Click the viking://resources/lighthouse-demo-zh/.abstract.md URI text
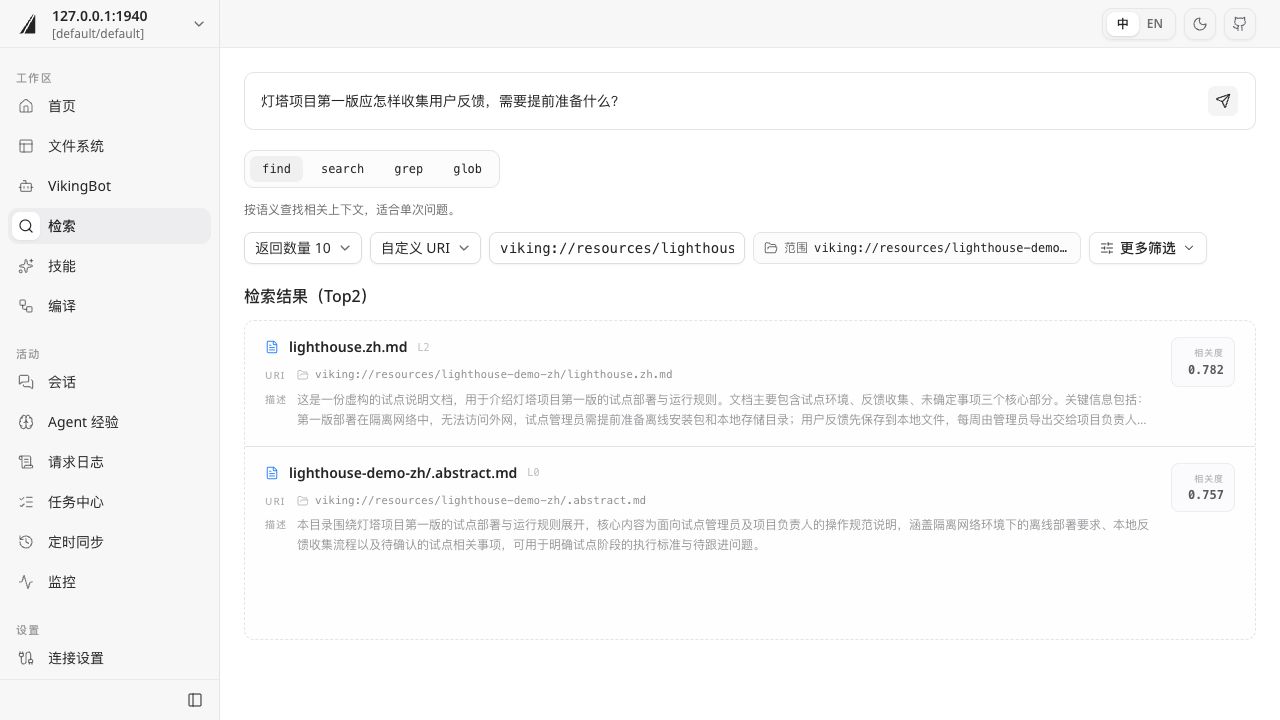1280x720 pixels. point(480,500)
